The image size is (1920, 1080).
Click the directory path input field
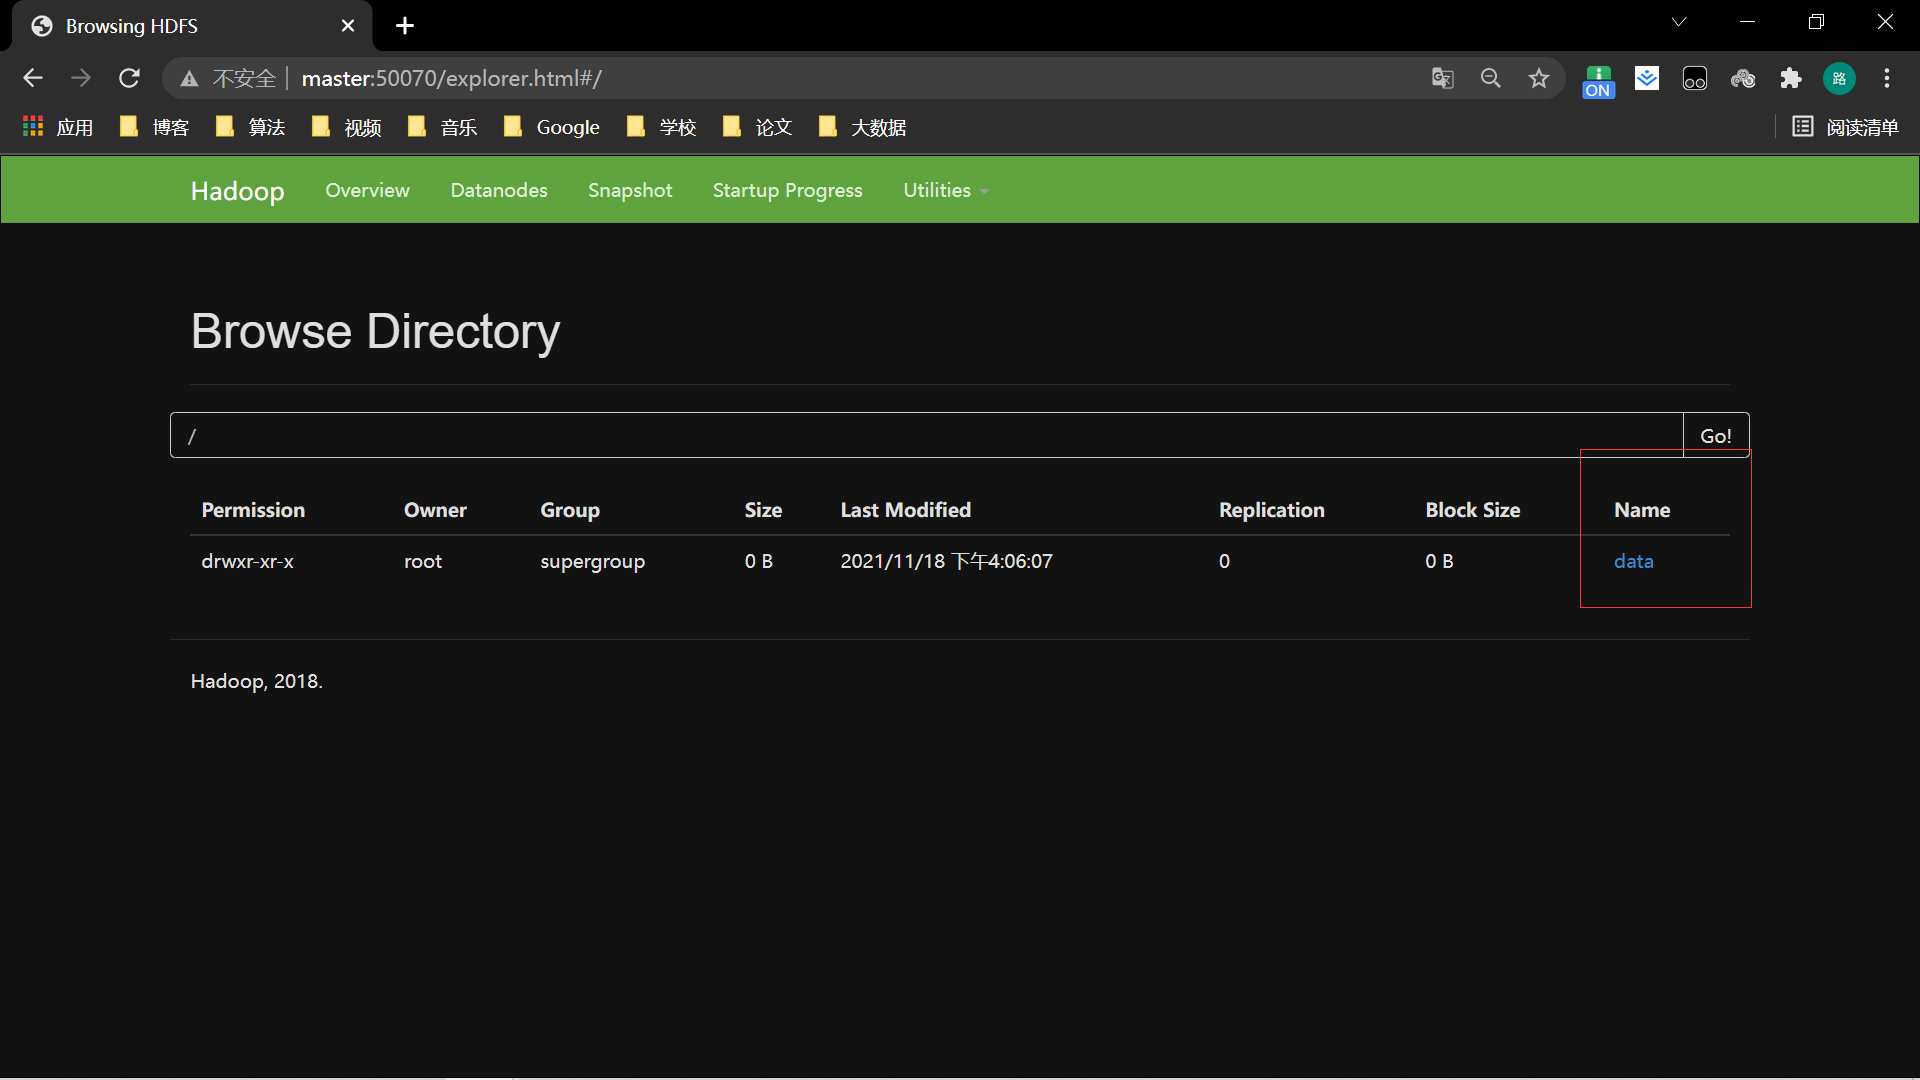[926, 436]
